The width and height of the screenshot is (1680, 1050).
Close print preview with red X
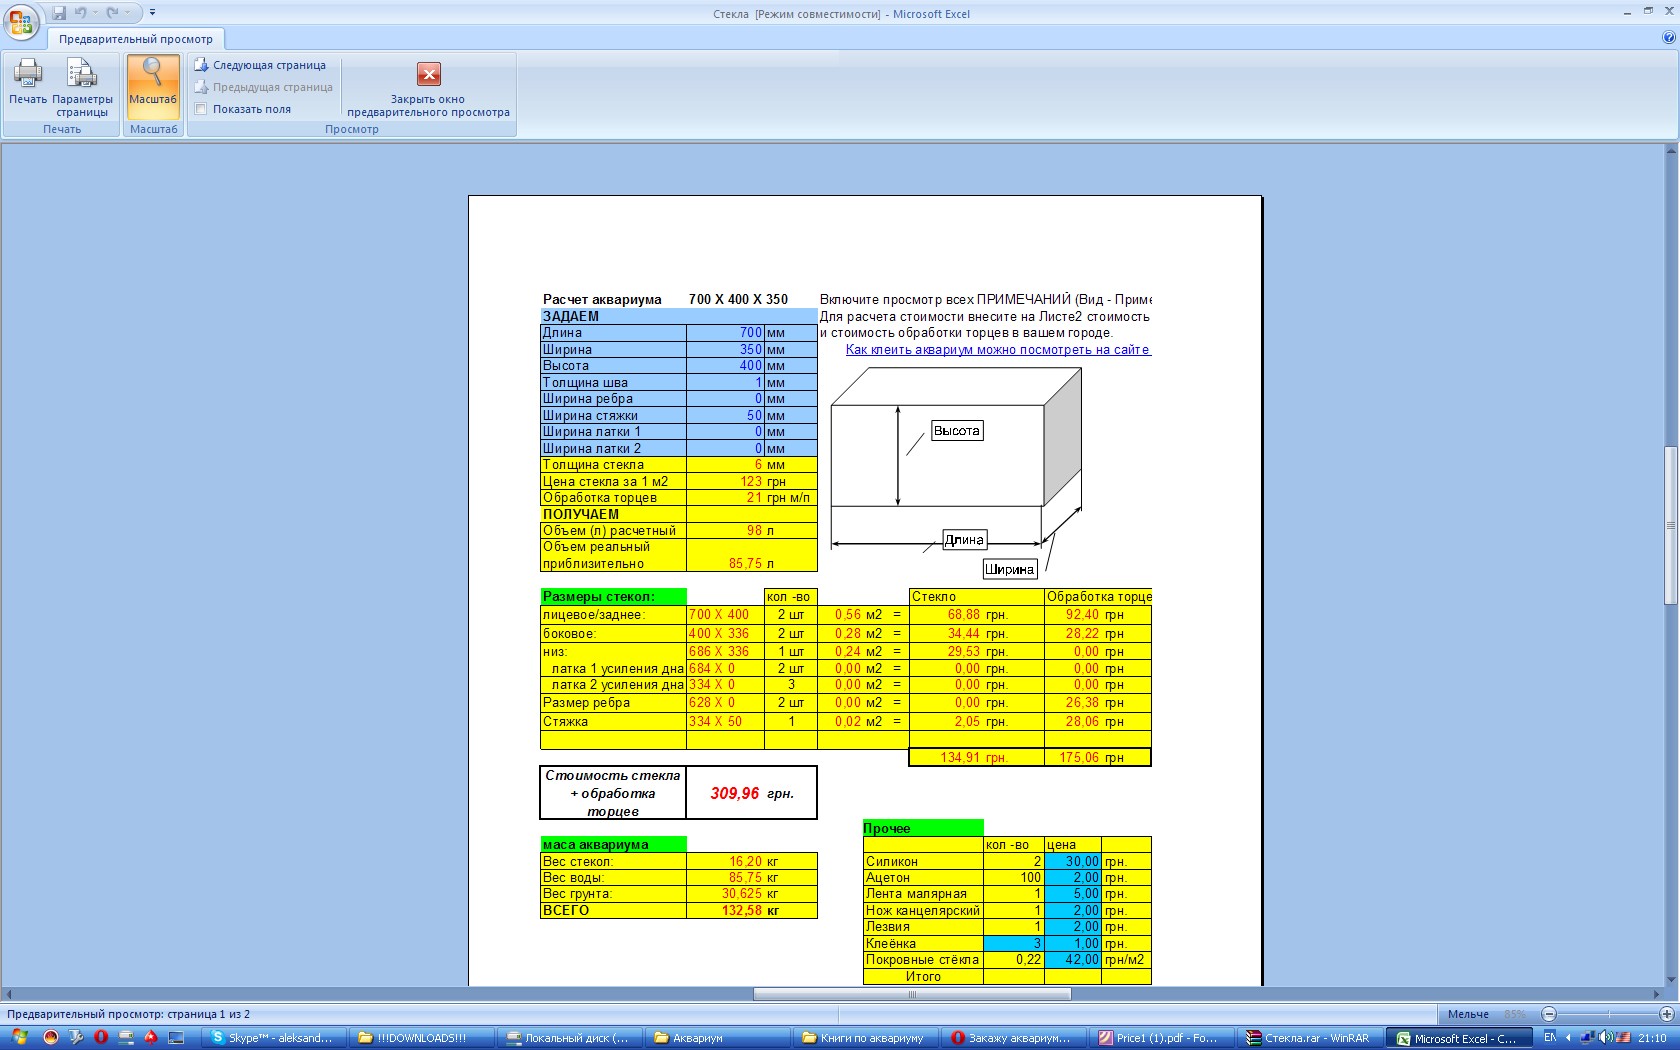click(428, 75)
